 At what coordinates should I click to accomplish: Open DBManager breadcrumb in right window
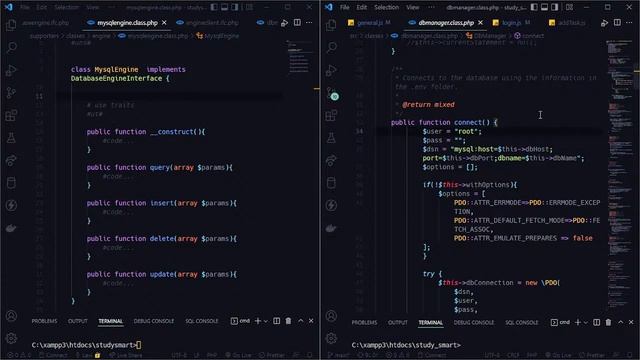[486, 36]
